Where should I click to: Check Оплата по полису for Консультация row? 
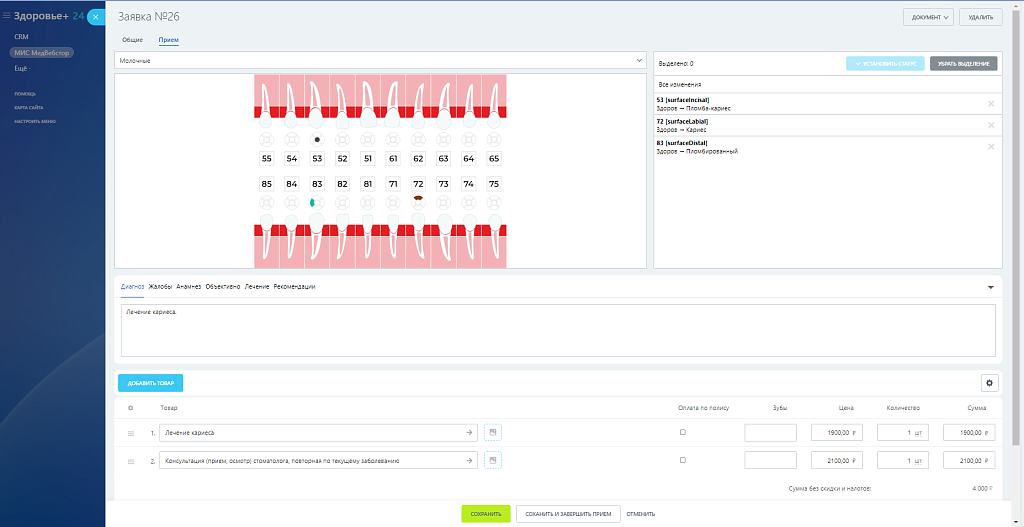pos(683,460)
